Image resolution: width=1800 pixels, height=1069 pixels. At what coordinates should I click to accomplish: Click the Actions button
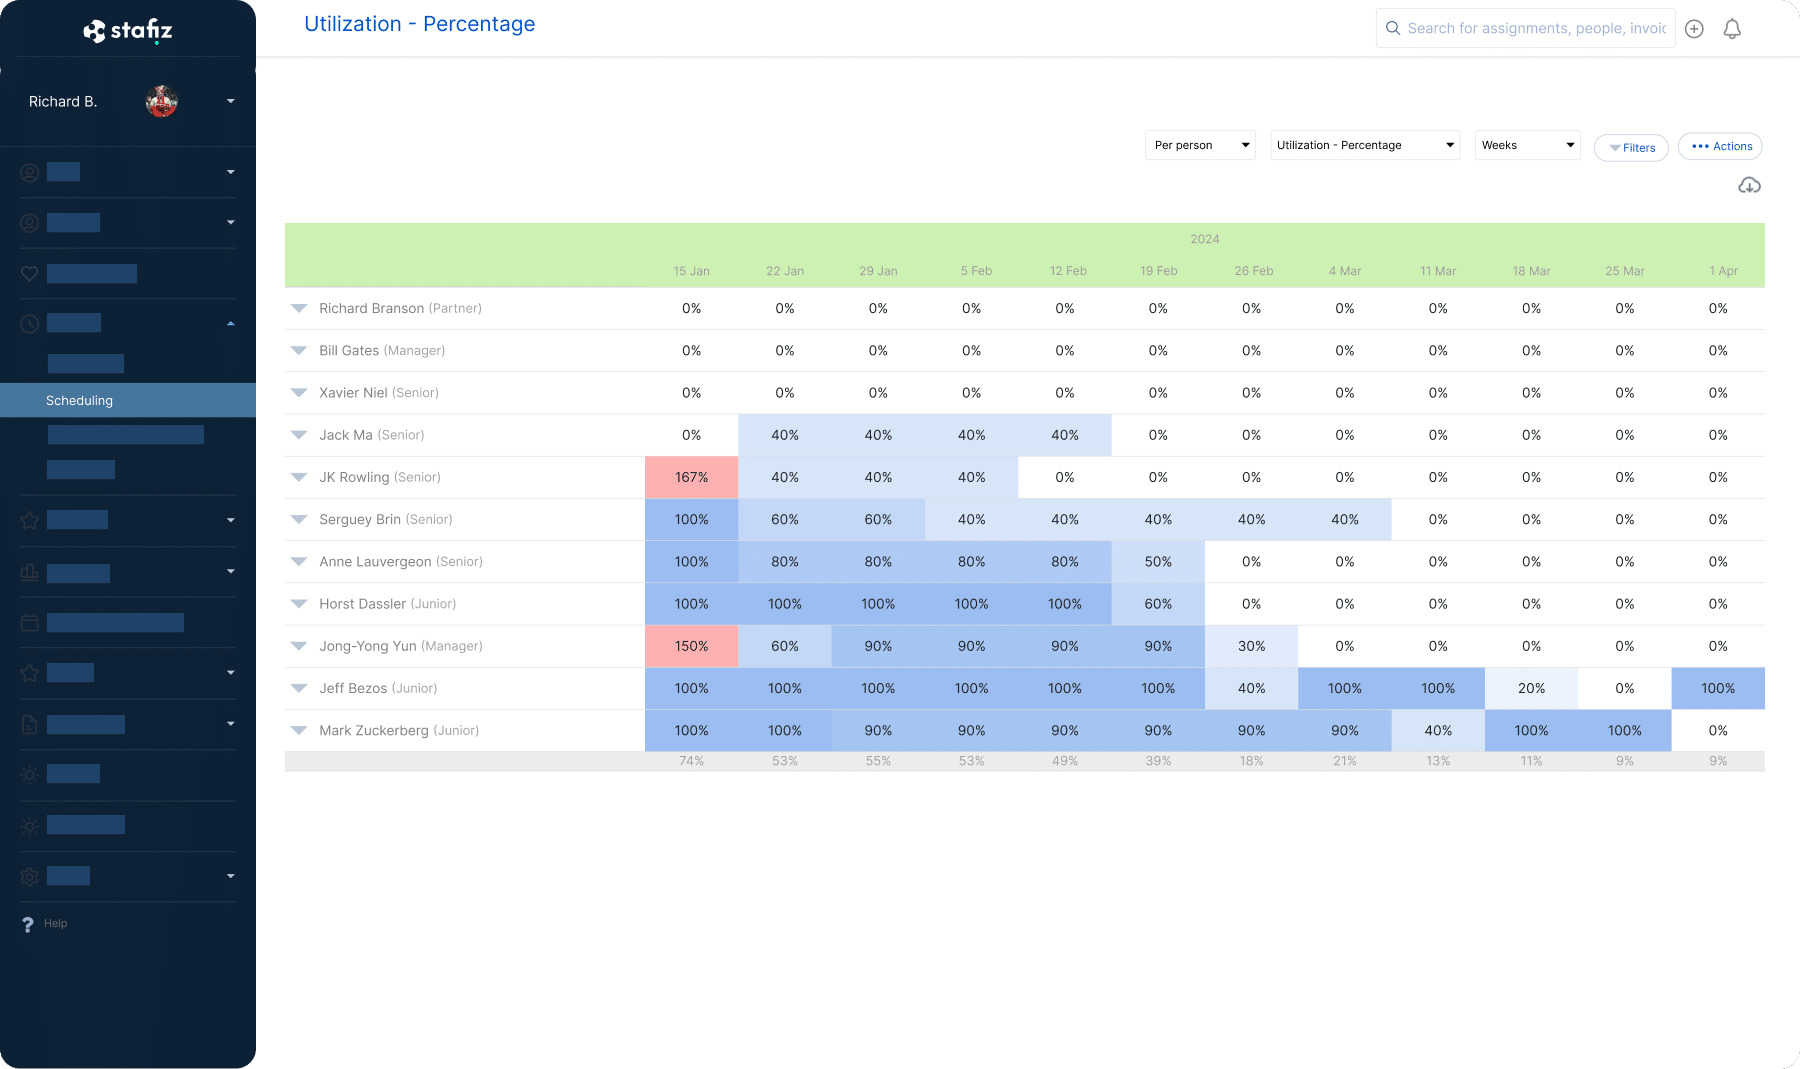pos(1720,146)
